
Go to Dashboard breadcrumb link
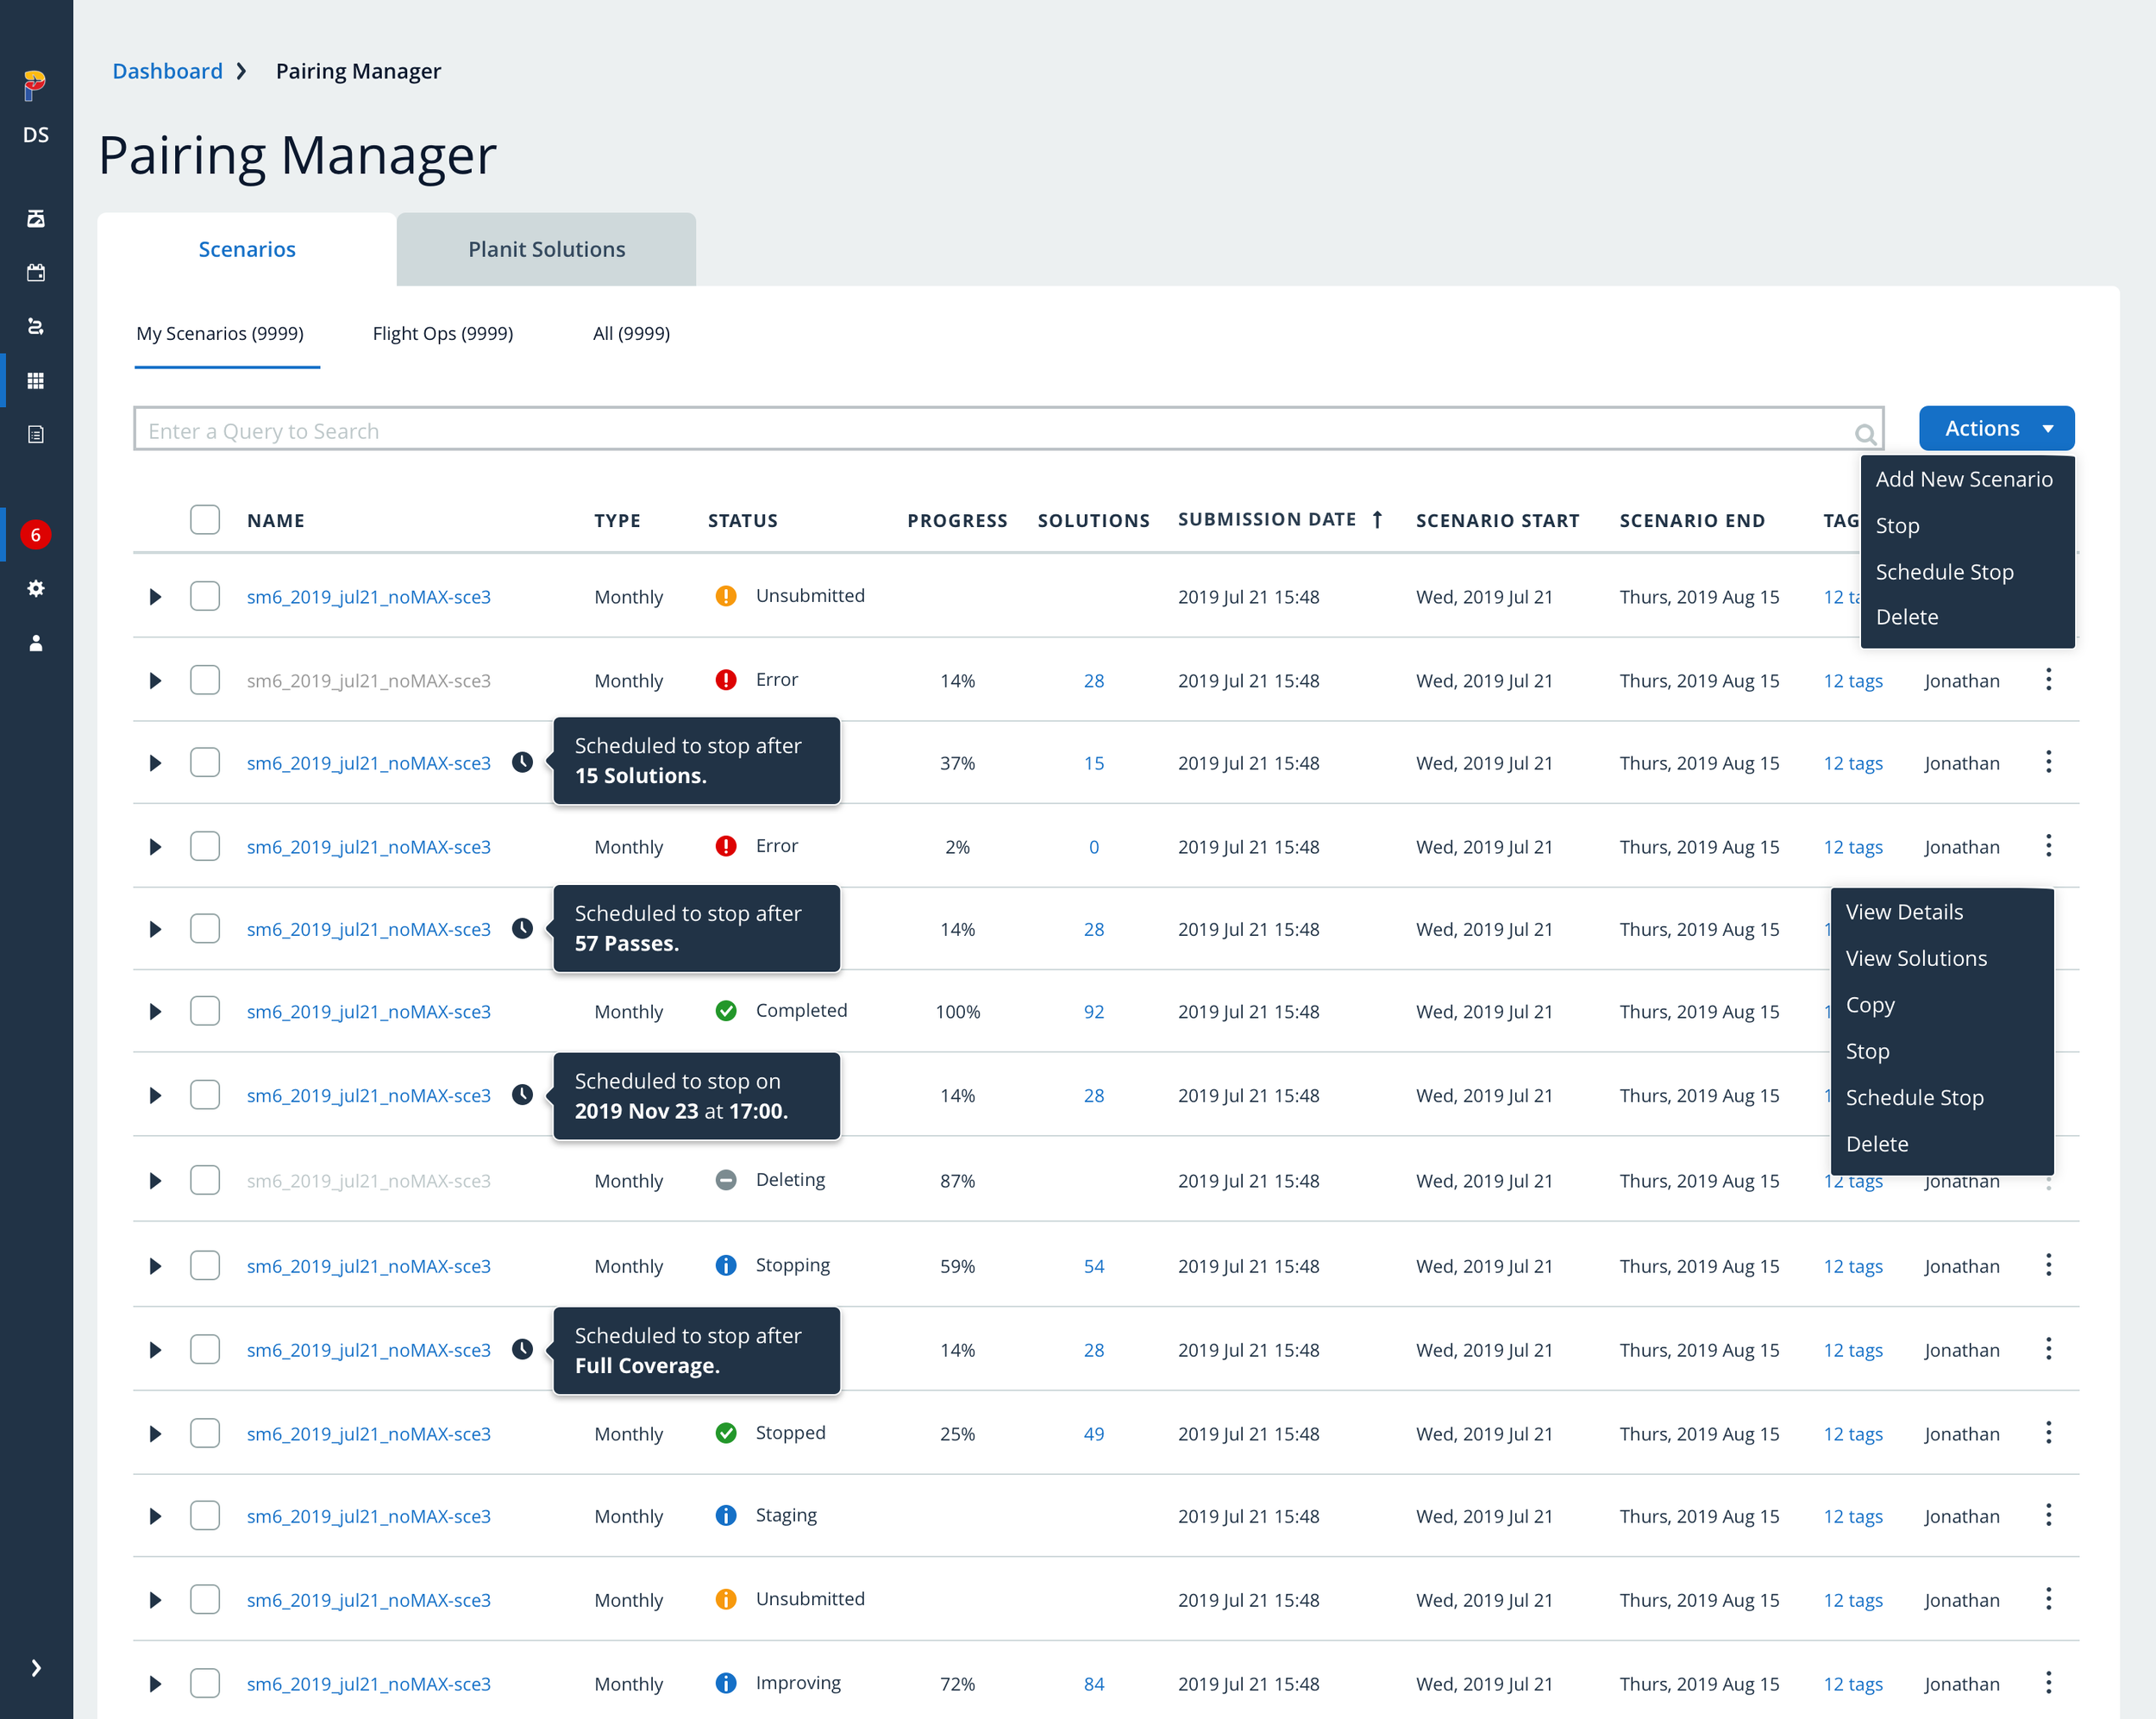pyautogui.click(x=167, y=71)
